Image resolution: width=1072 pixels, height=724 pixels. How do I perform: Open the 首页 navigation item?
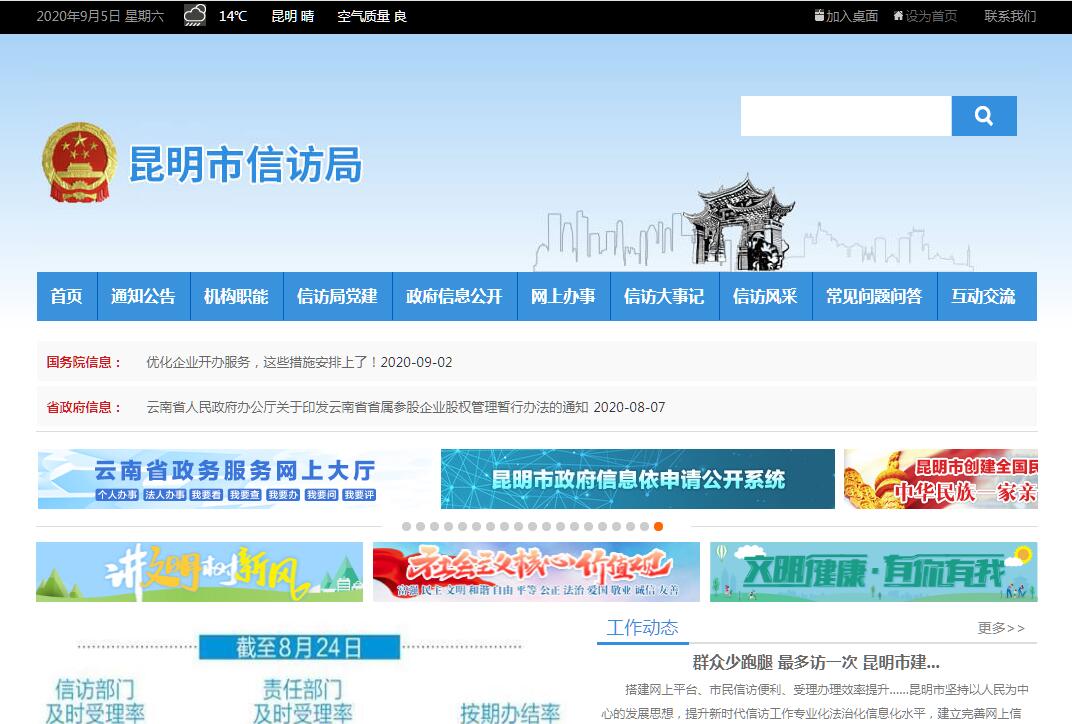pyautogui.click(x=66, y=296)
